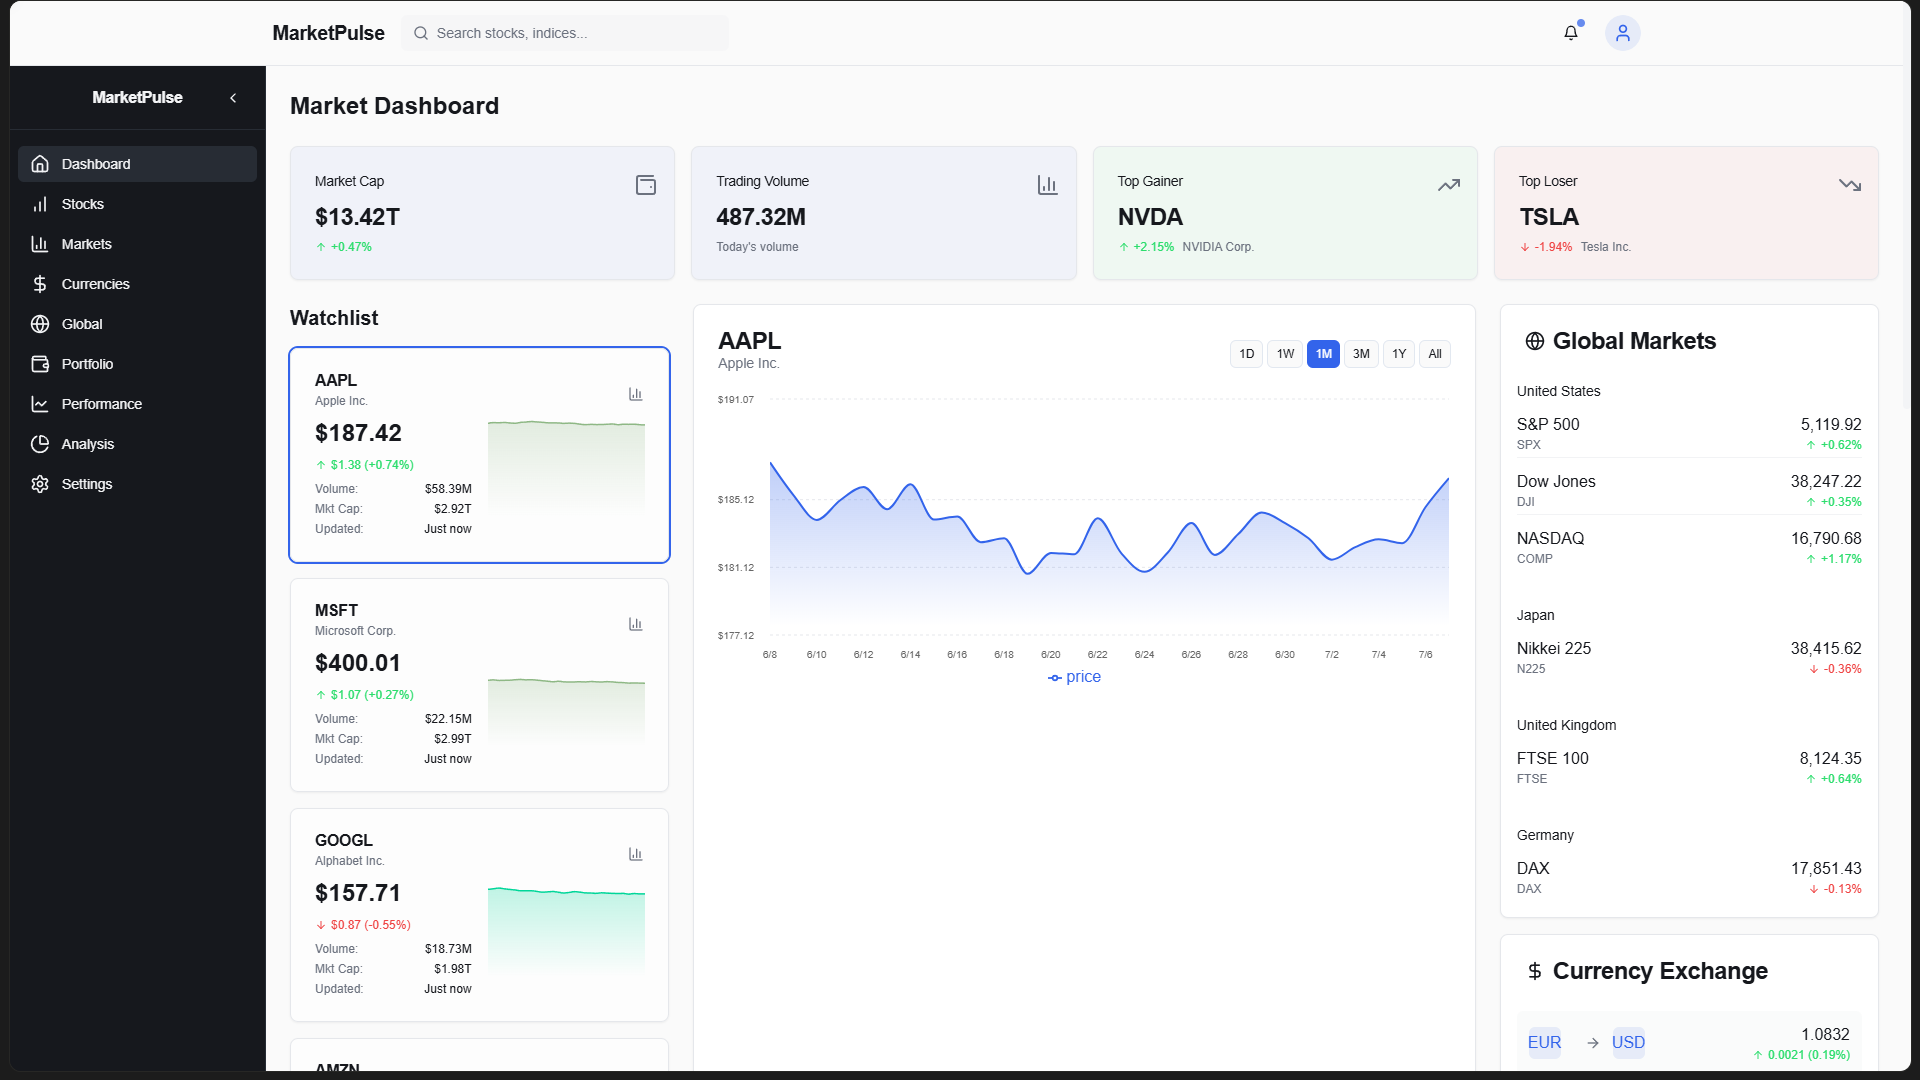Click the NASDAQ index row
1920x1080 pixels.
pyautogui.click(x=1689, y=547)
